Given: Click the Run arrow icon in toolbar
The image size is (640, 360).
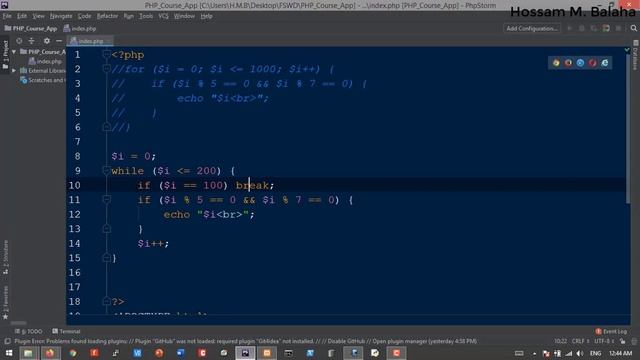Looking at the screenshot, I should click(x=570, y=28).
